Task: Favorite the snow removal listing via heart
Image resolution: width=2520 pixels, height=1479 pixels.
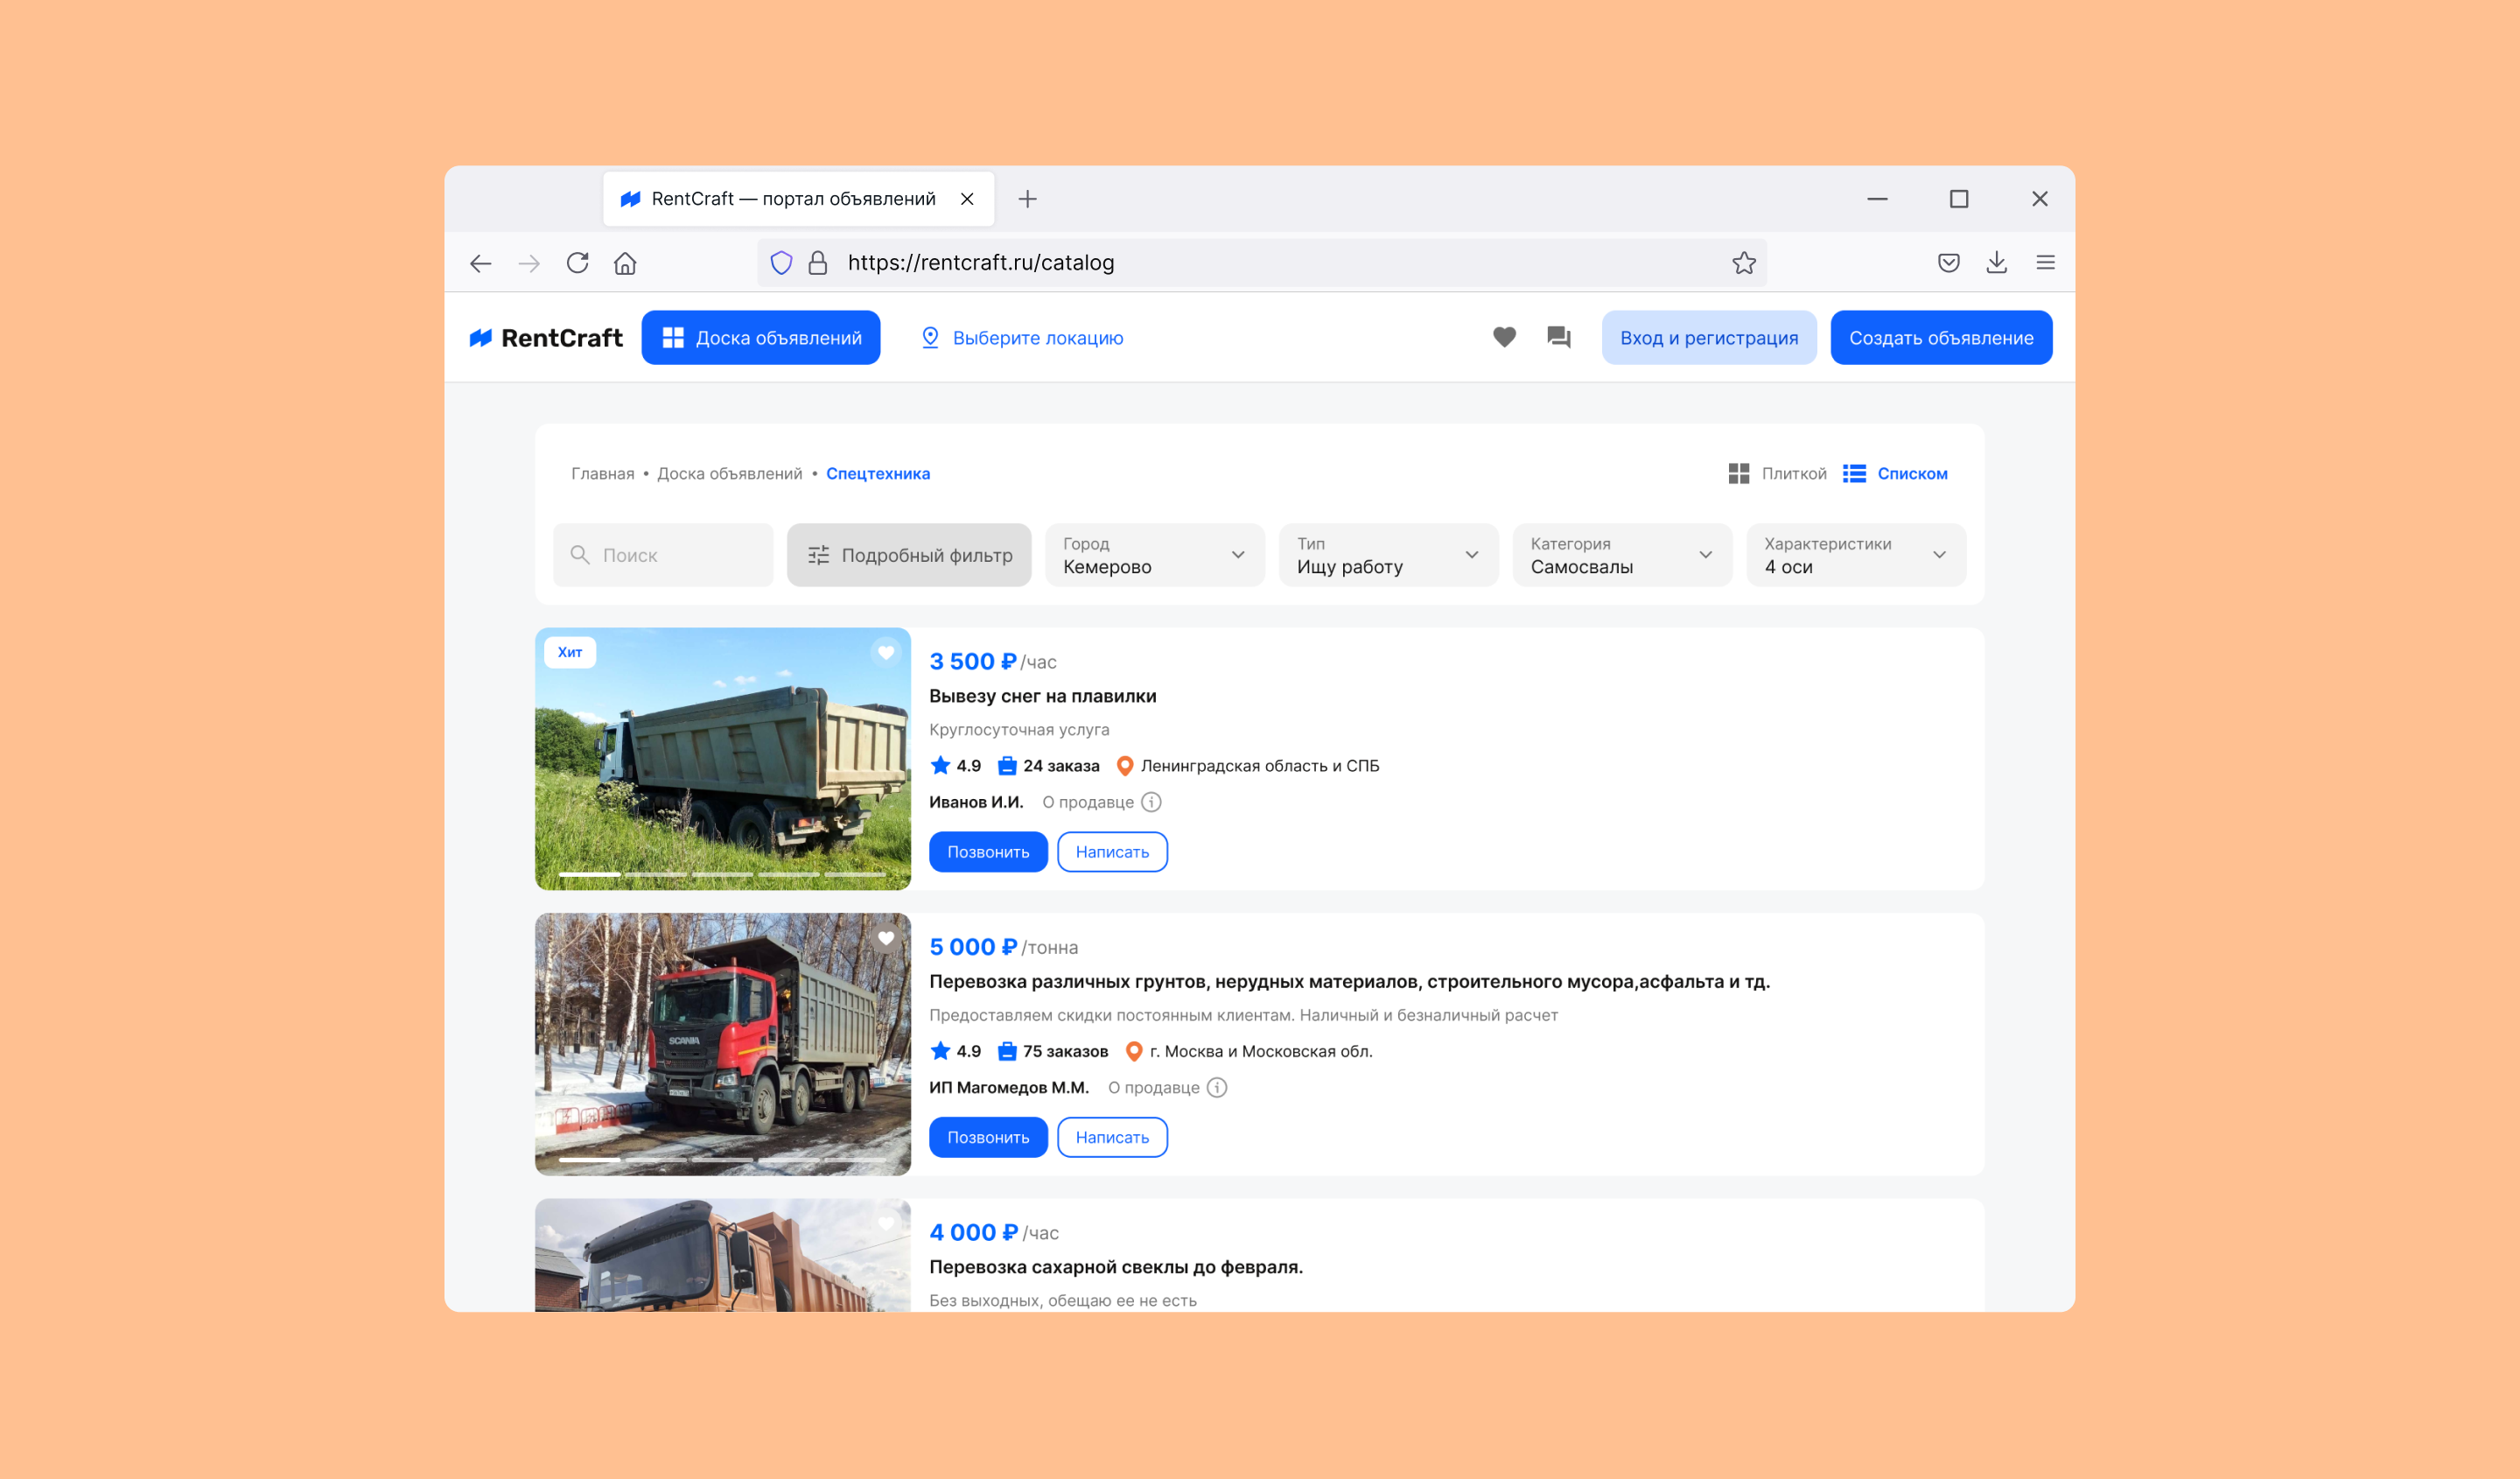Action: click(885, 653)
